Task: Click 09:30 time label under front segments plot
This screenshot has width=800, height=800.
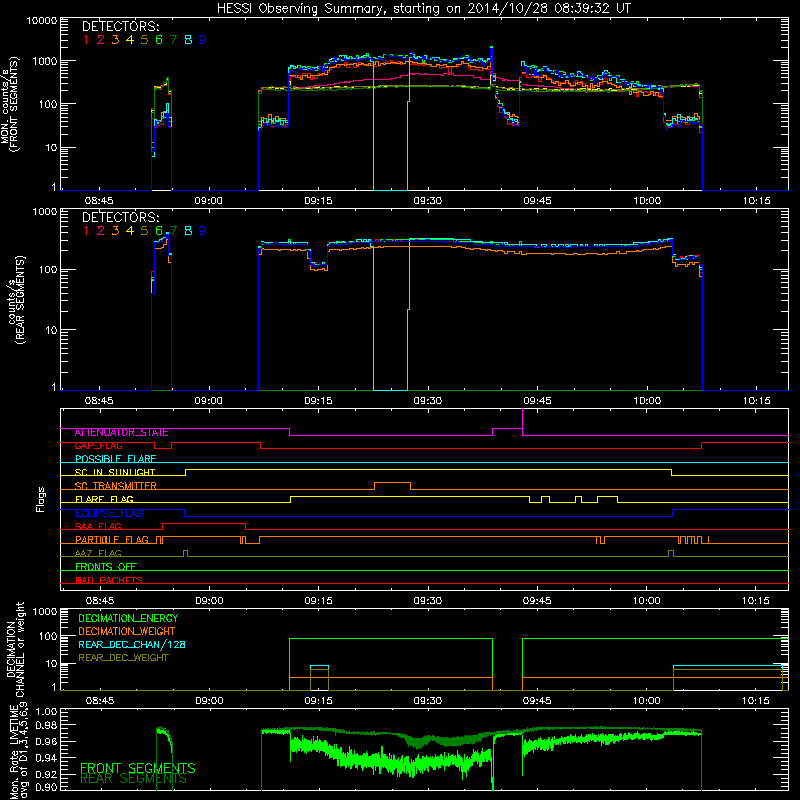Action: click(x=428, y=201)
